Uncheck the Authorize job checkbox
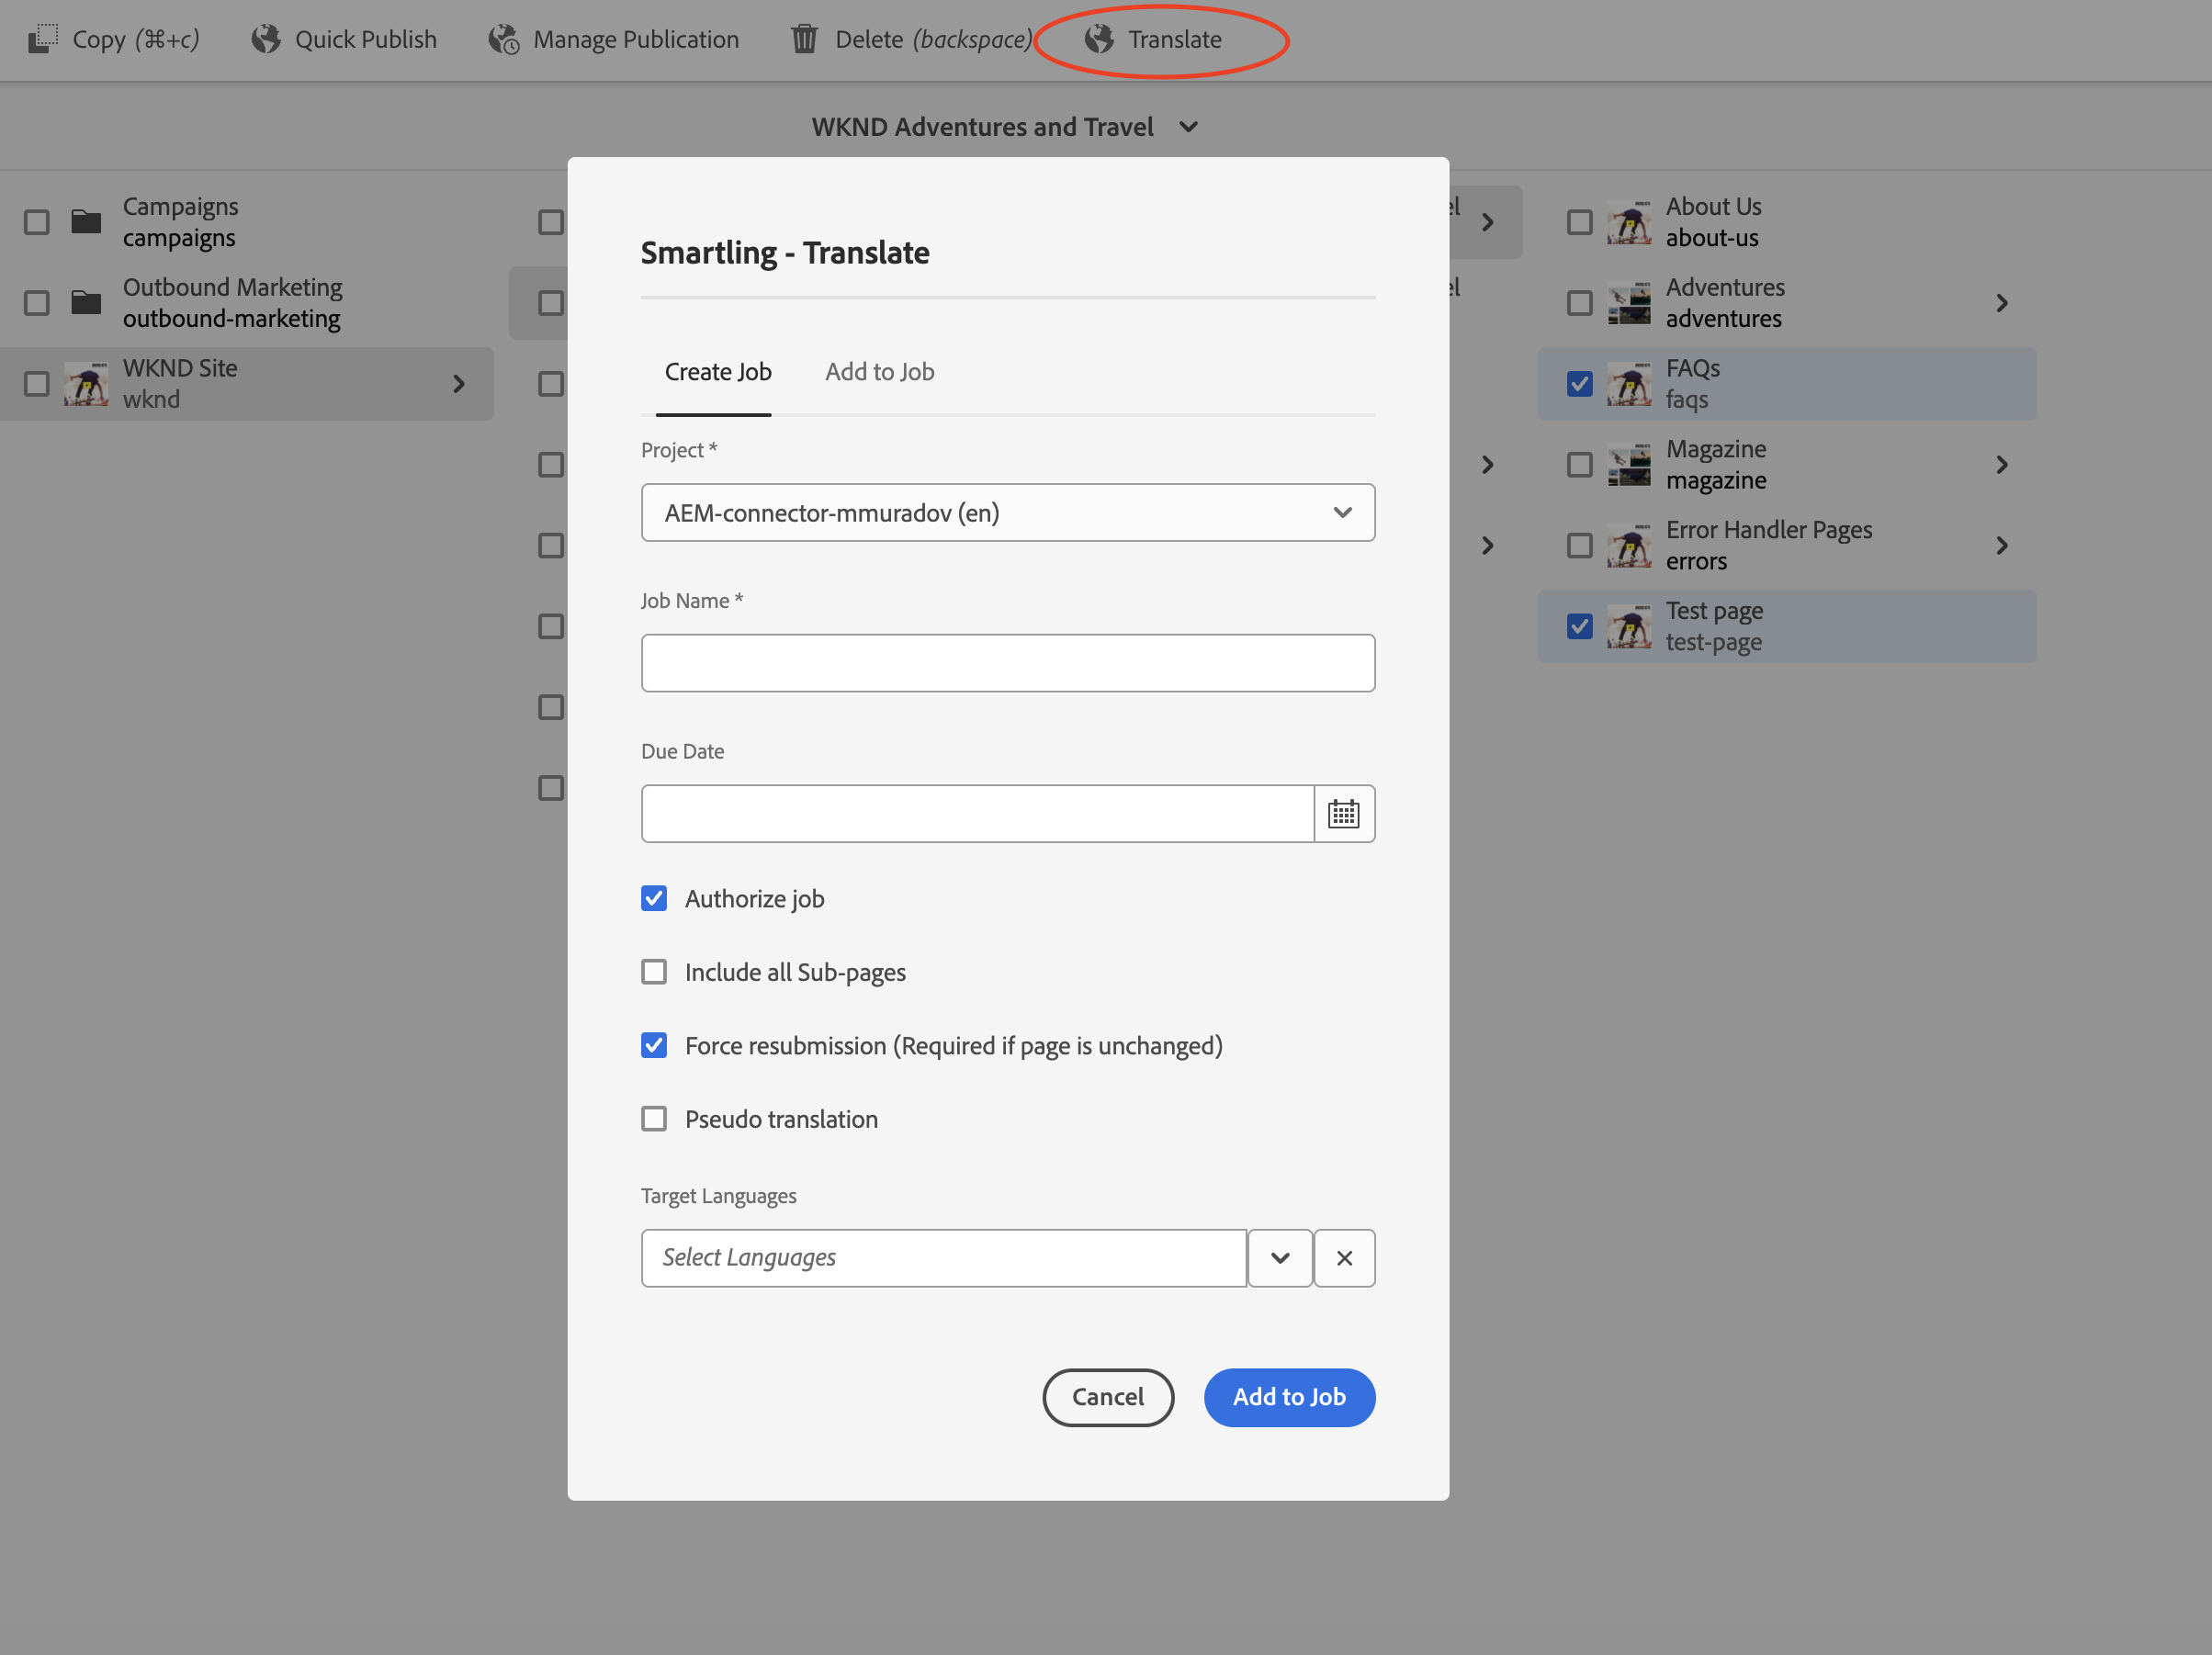Image resolution: width=2212 pixels, height=1655 pixels. [654, 898]
